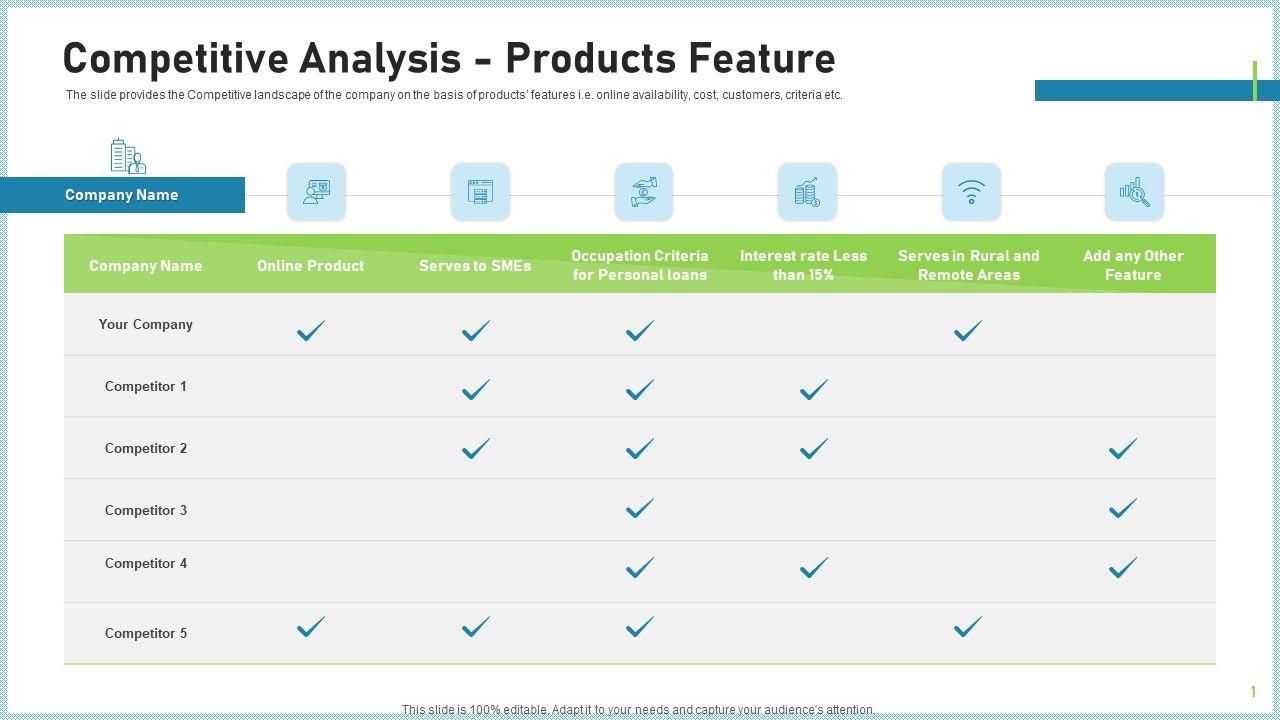Click Competitor 3 Occupation Criteria checkmark
The width and height of the screenshot is (1280, 720).
(x=639, y=508)
